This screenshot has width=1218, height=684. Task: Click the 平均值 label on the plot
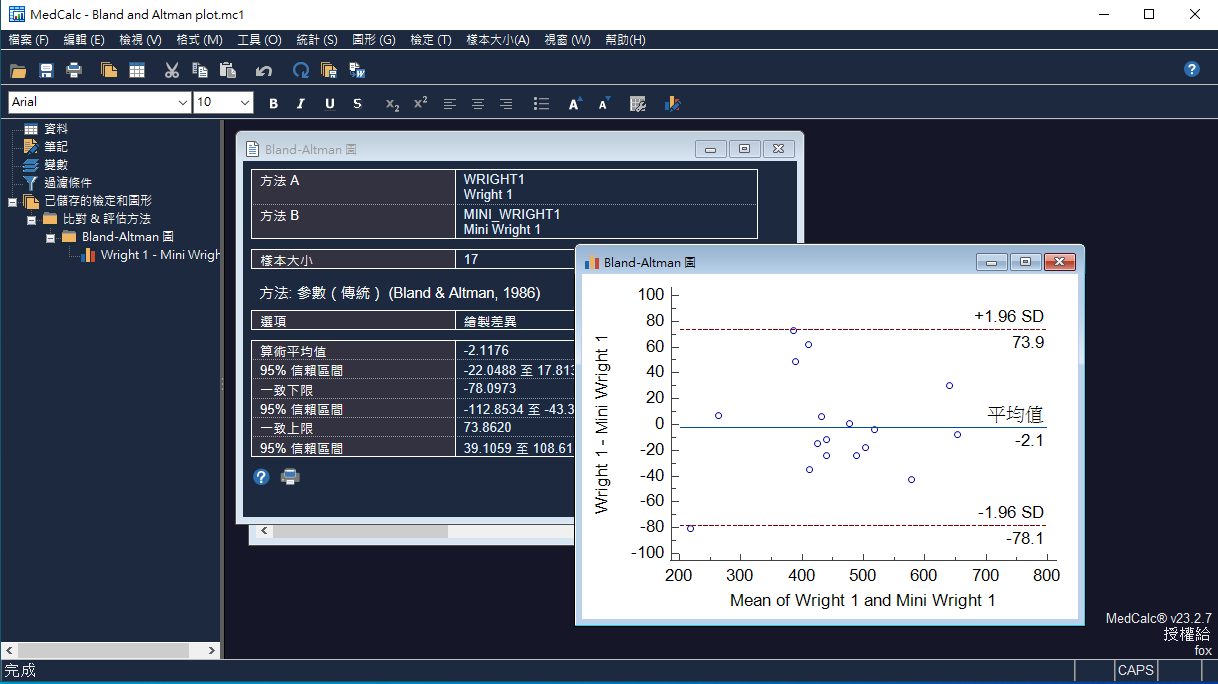click(1016, 414)
